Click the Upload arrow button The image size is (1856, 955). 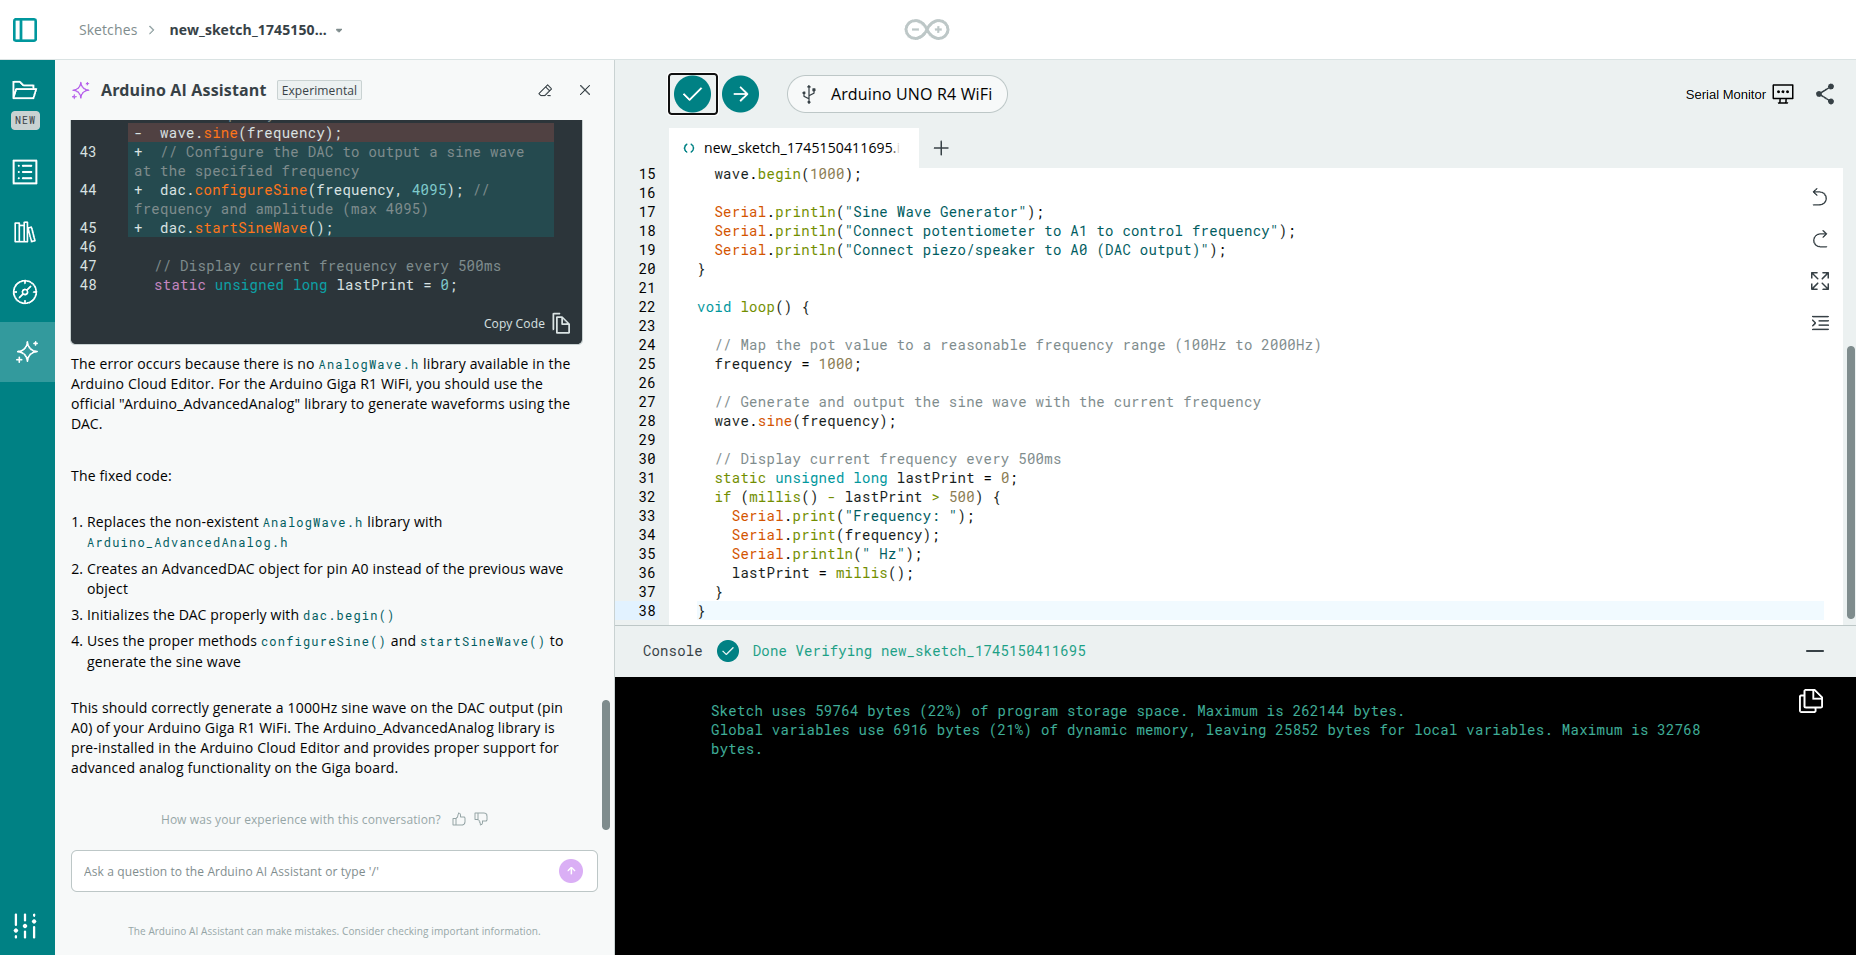pyautogui.click(x=740, y=94)
